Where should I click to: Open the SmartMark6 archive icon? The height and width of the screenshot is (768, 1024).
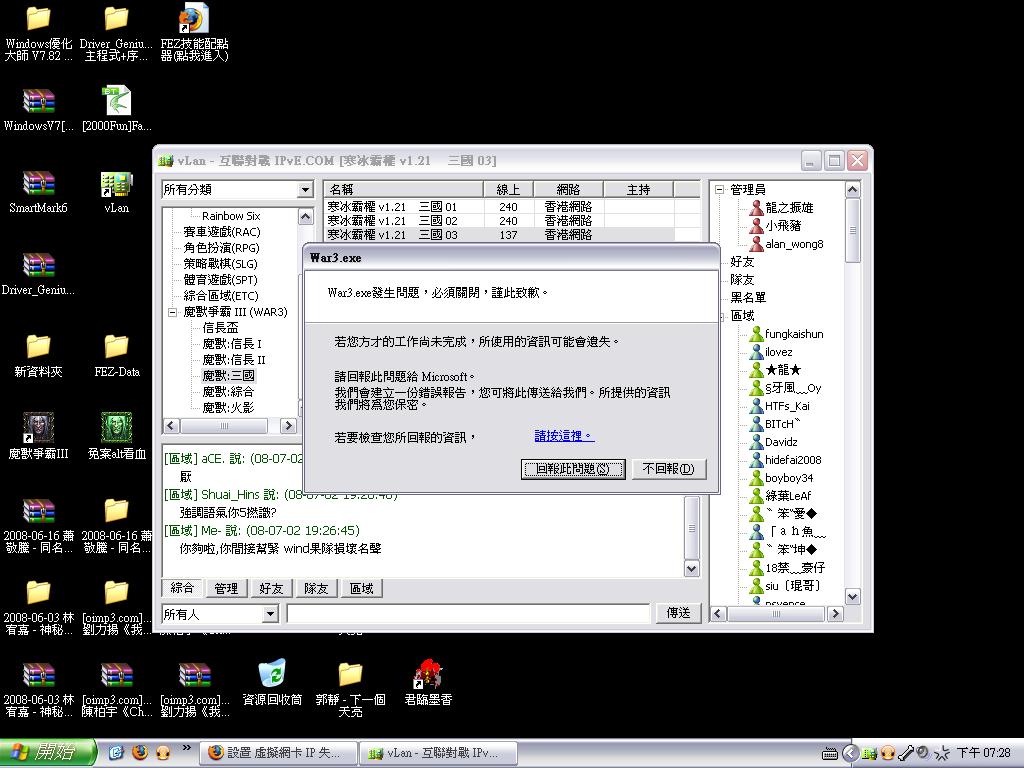(x=38, y=185)
